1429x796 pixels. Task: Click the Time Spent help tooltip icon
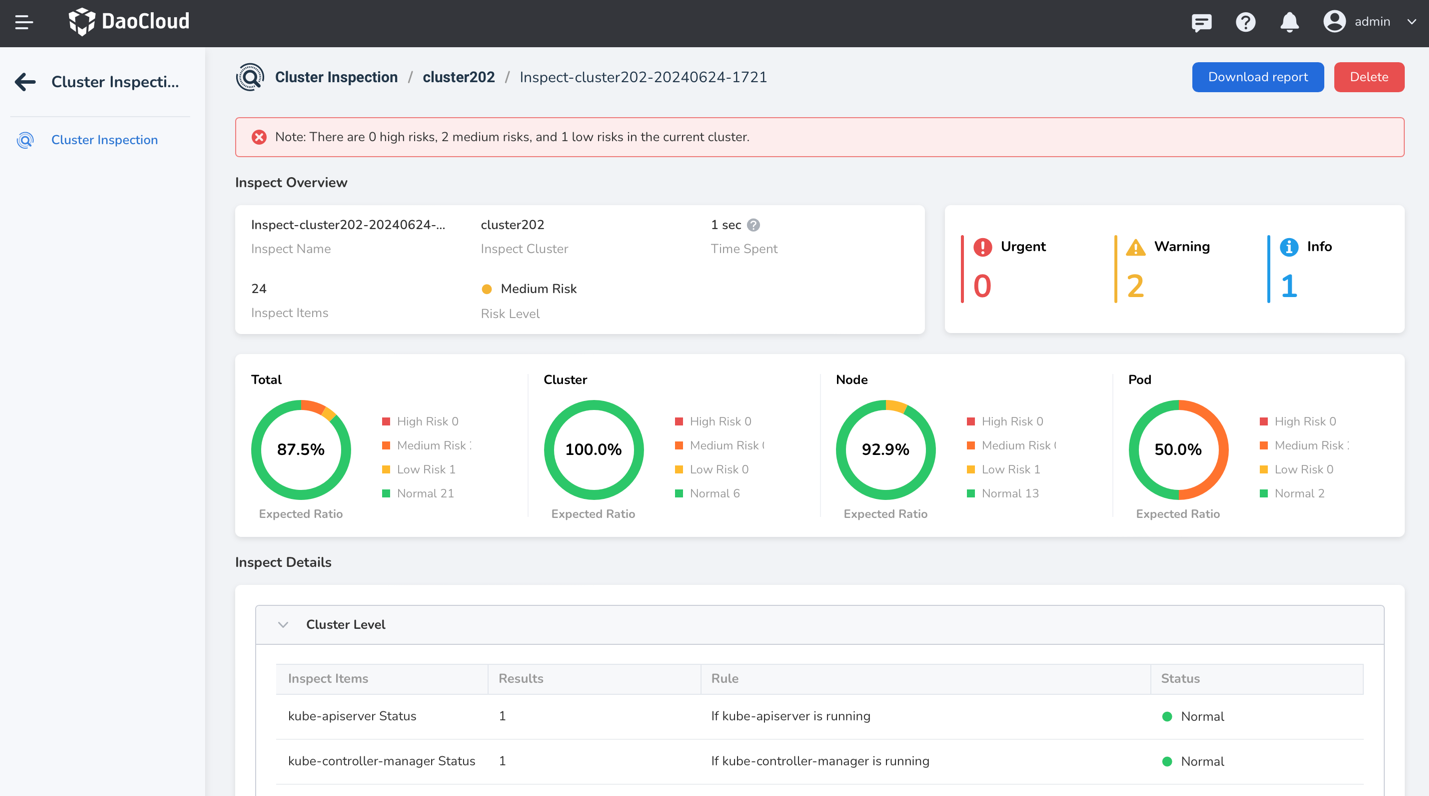[753, 225]
